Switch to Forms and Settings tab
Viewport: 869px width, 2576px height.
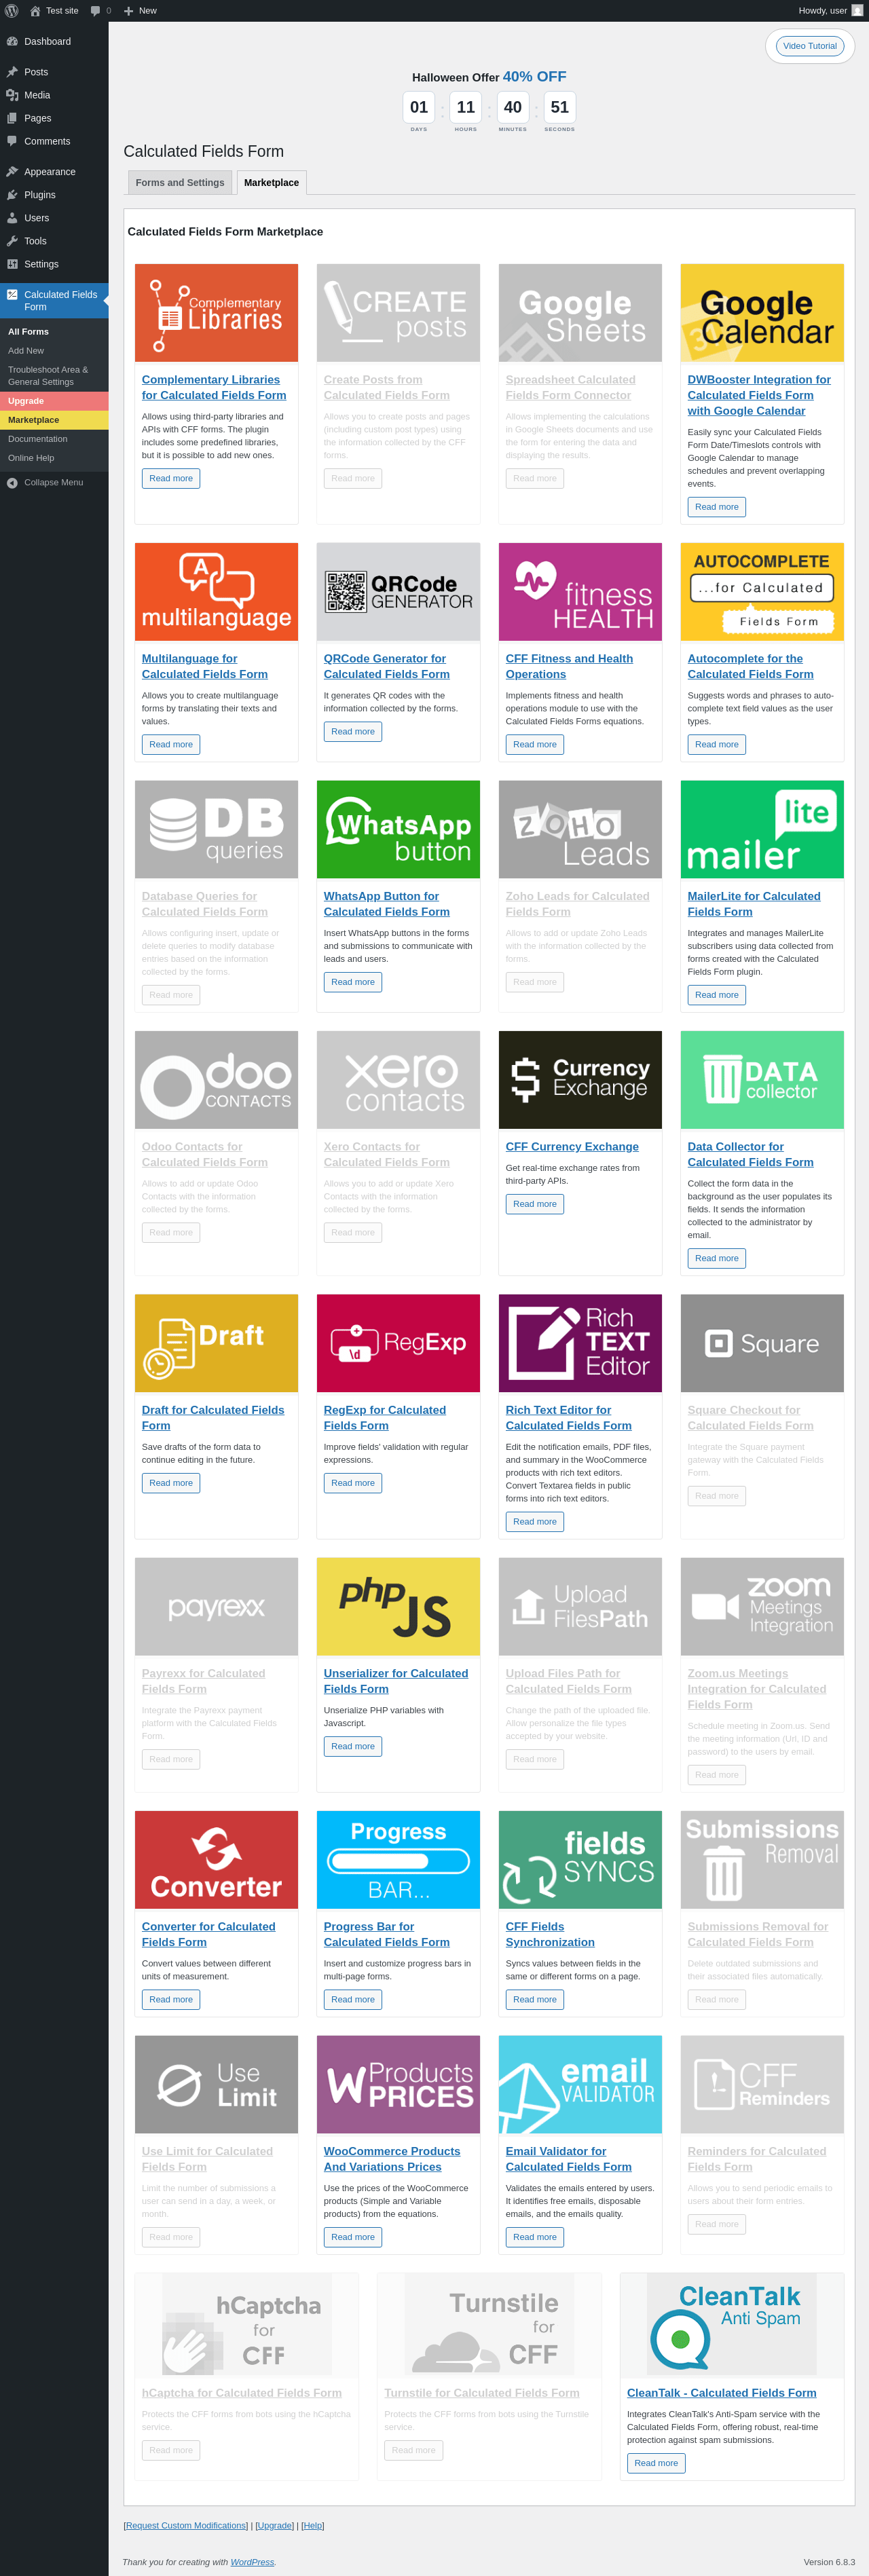point(180,182)
